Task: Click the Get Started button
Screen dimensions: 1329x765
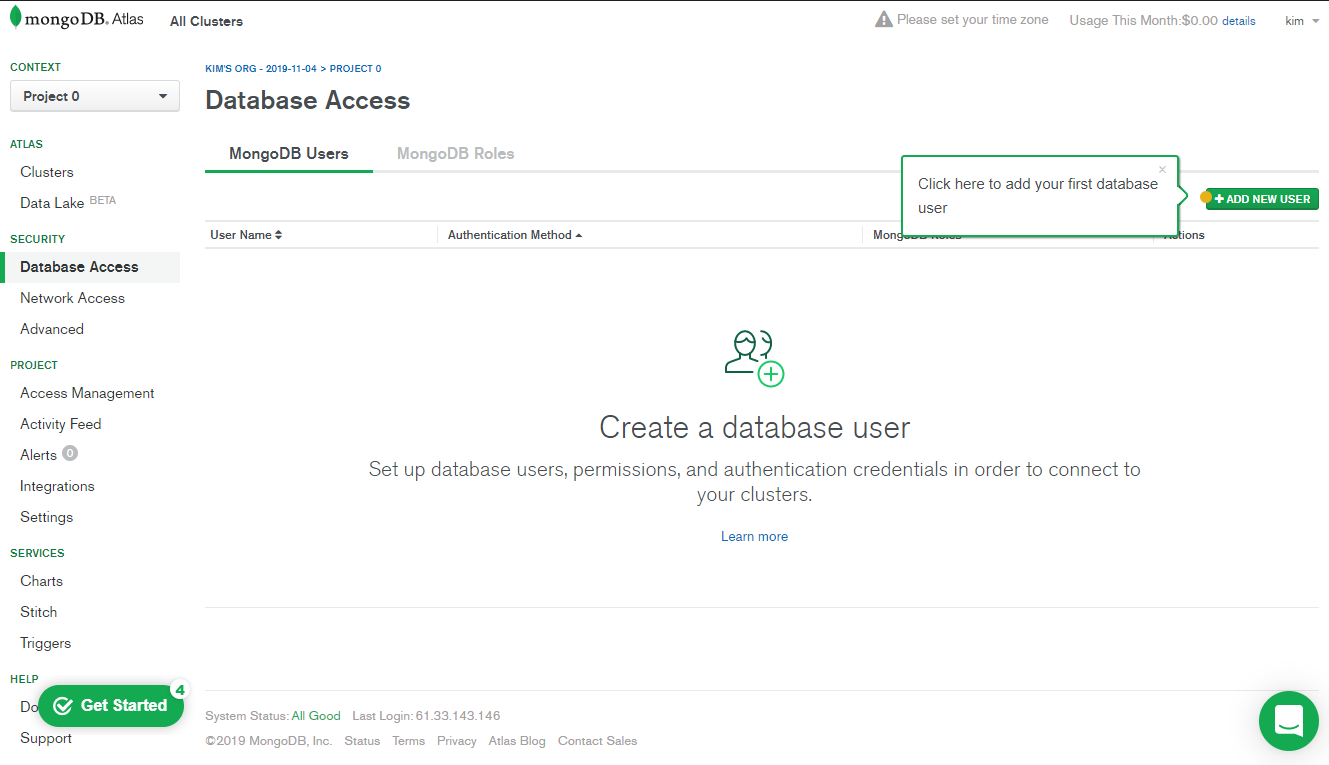Action: click(x=110, y=706)
